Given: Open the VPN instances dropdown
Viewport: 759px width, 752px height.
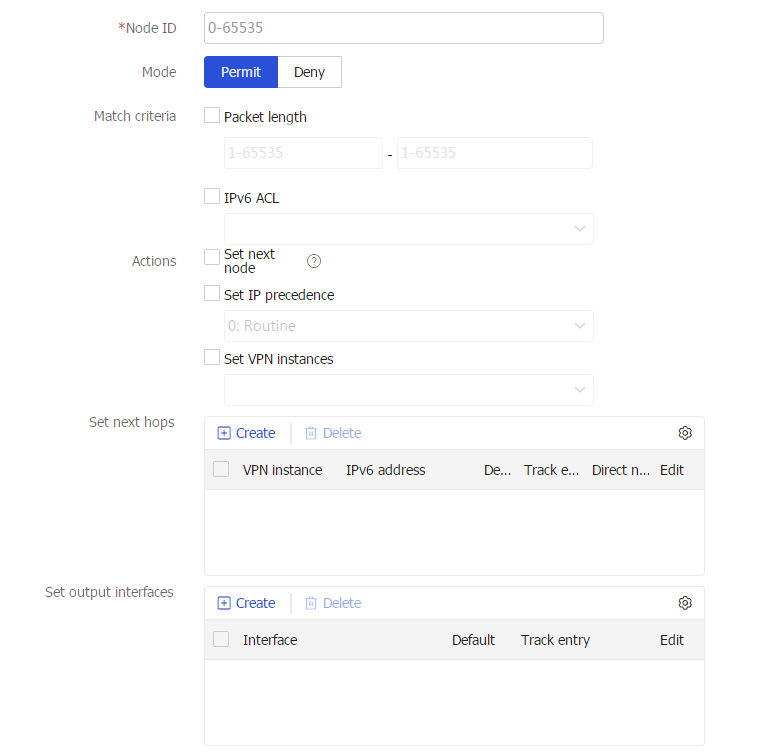Looking at the screenshot, I should pyautogui.click(x=409, y=390).
